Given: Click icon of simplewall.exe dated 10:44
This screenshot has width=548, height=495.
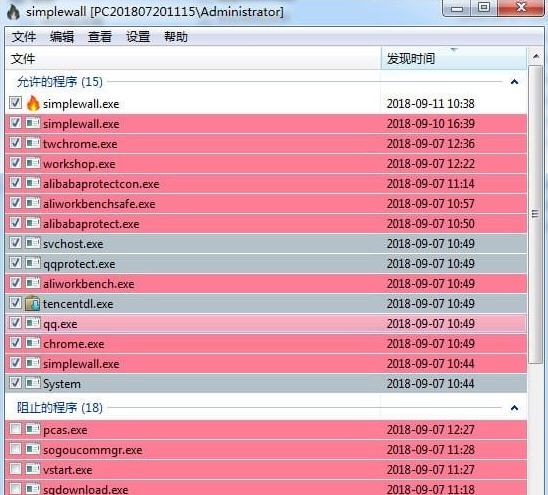Looking at the screenshot, I should (x=33, y=364).
